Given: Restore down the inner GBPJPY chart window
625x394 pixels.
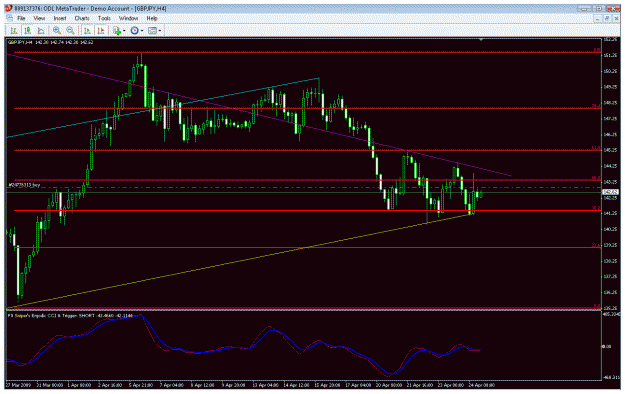Looking at the screenshot, I should point(607,18).
